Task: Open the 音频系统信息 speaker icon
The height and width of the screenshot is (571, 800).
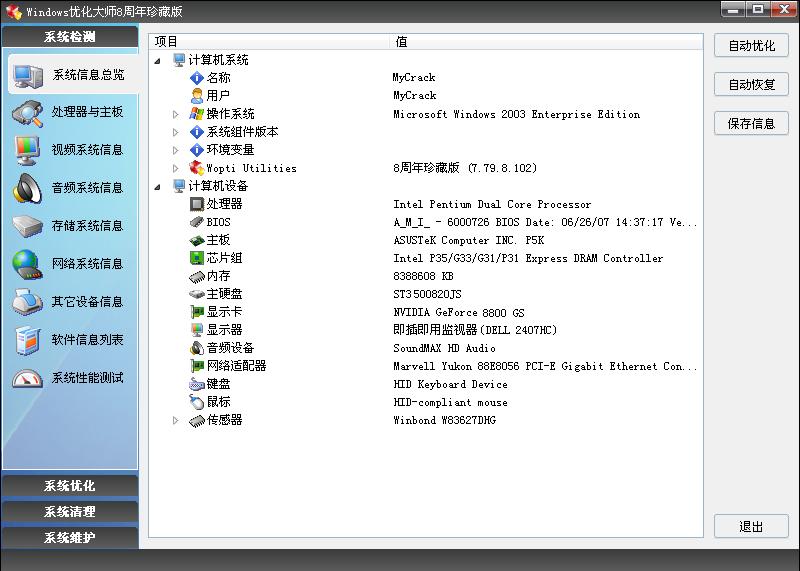Action: point(28,188)
